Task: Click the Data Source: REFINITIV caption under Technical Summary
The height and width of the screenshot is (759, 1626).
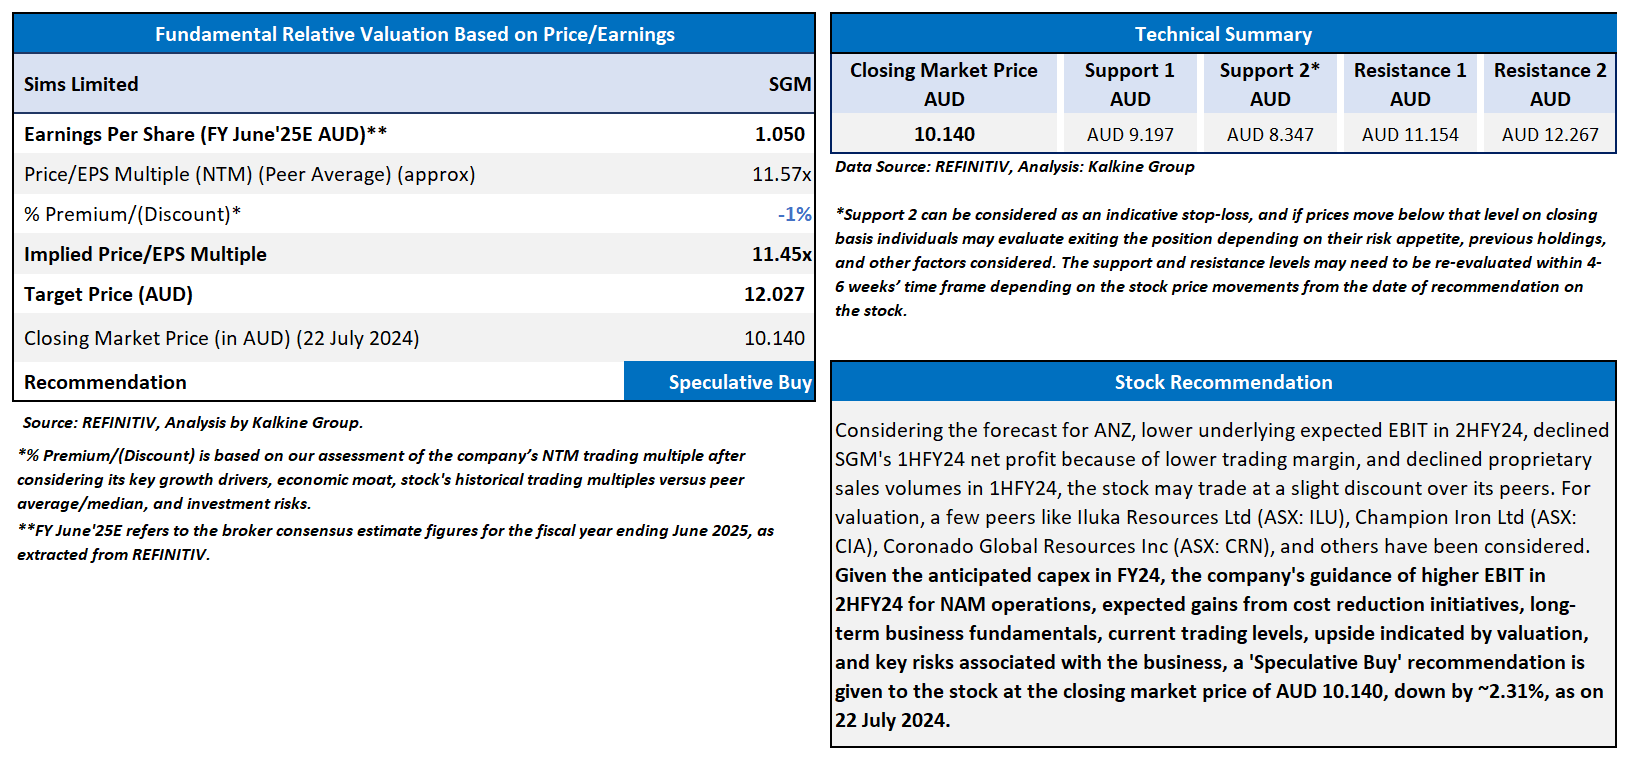Action: [1014, 166]
